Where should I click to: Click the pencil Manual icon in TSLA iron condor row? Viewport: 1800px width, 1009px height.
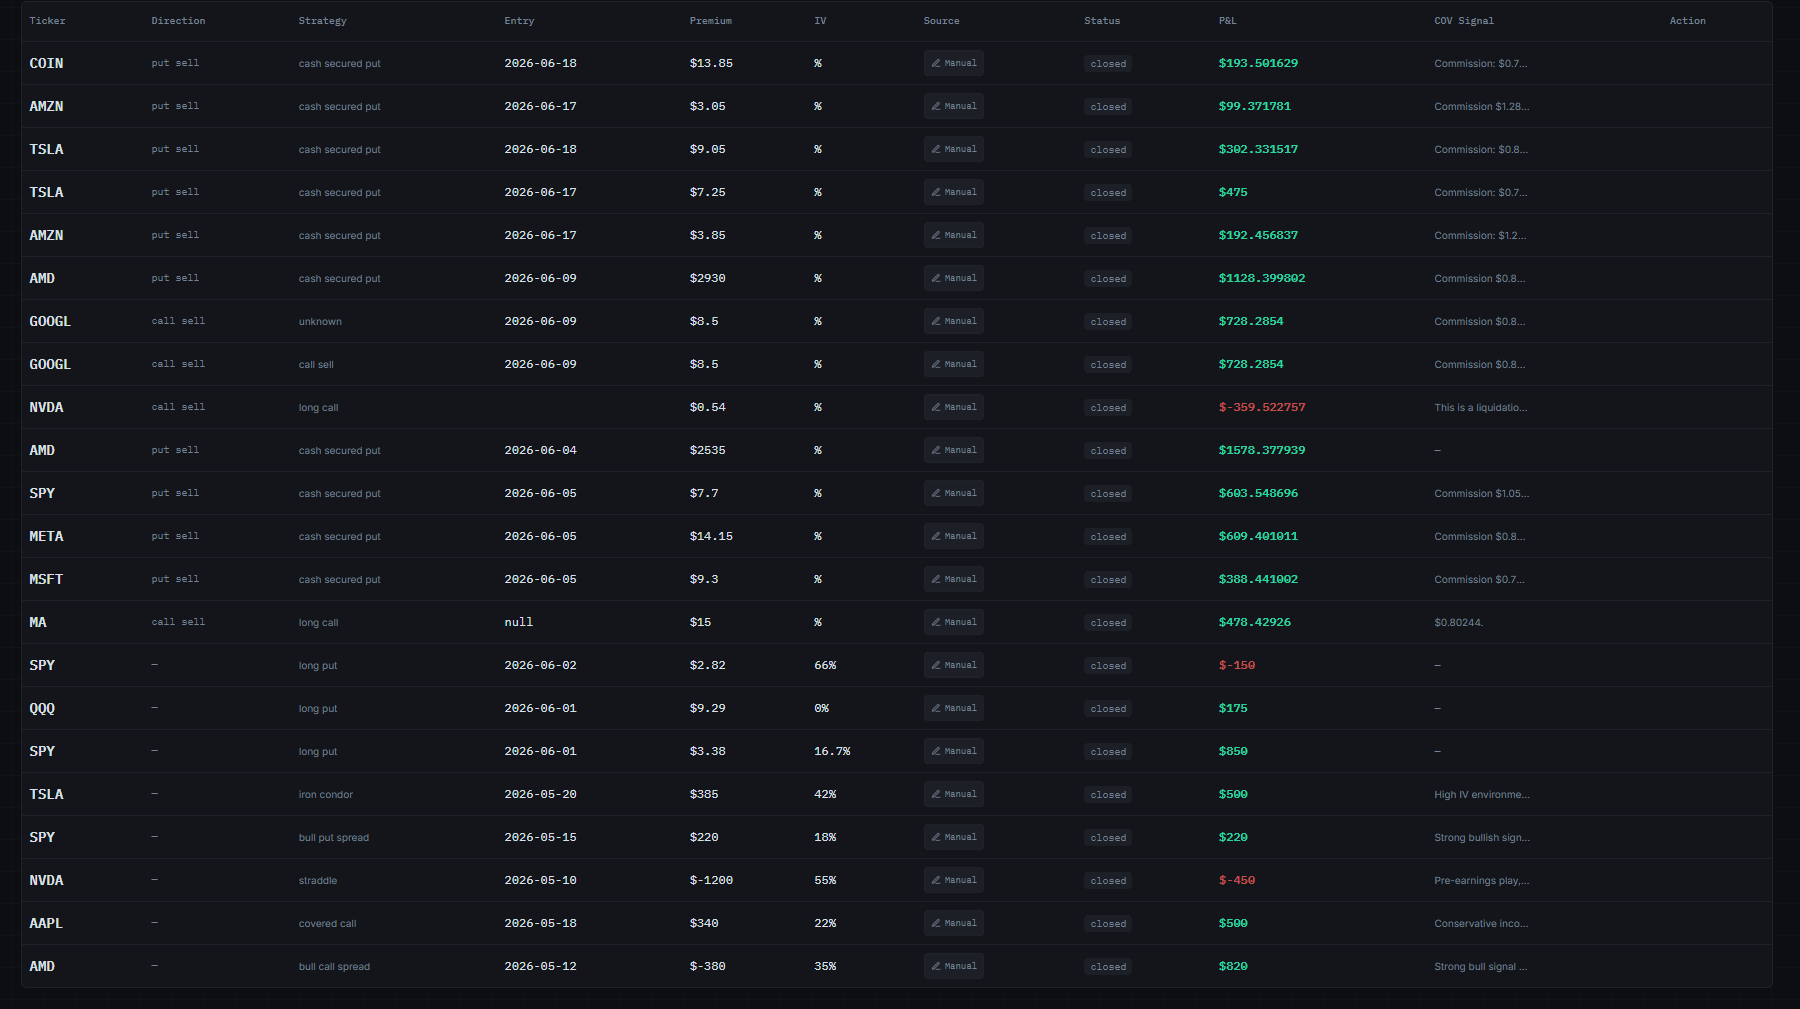(936, 794)
